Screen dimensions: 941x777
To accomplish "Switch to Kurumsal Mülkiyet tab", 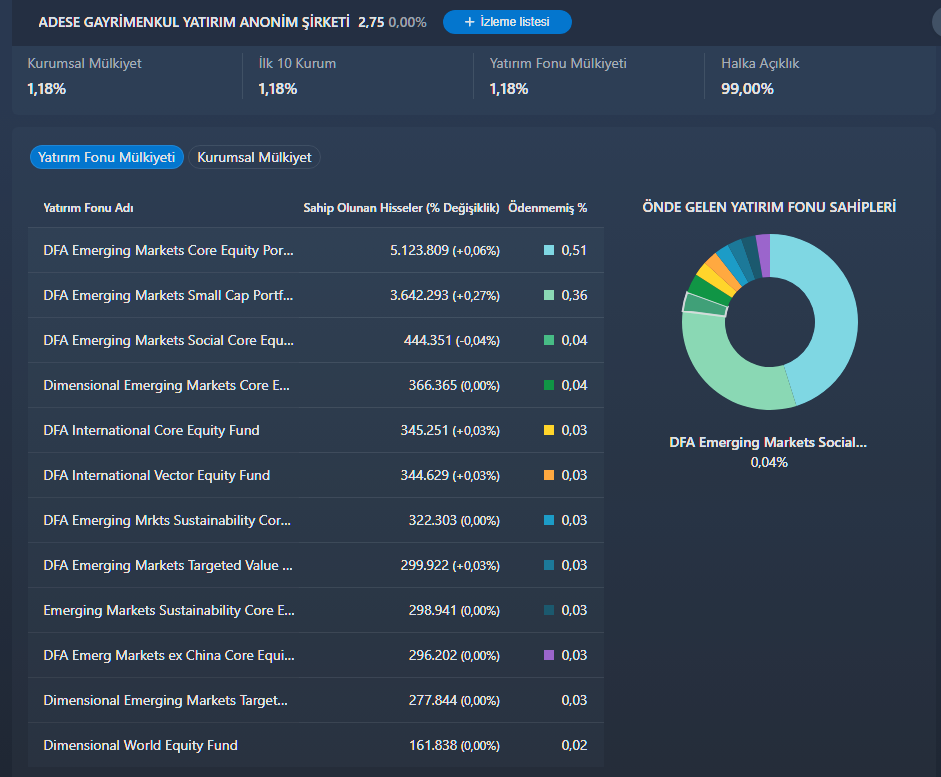I will pos(254,157).
